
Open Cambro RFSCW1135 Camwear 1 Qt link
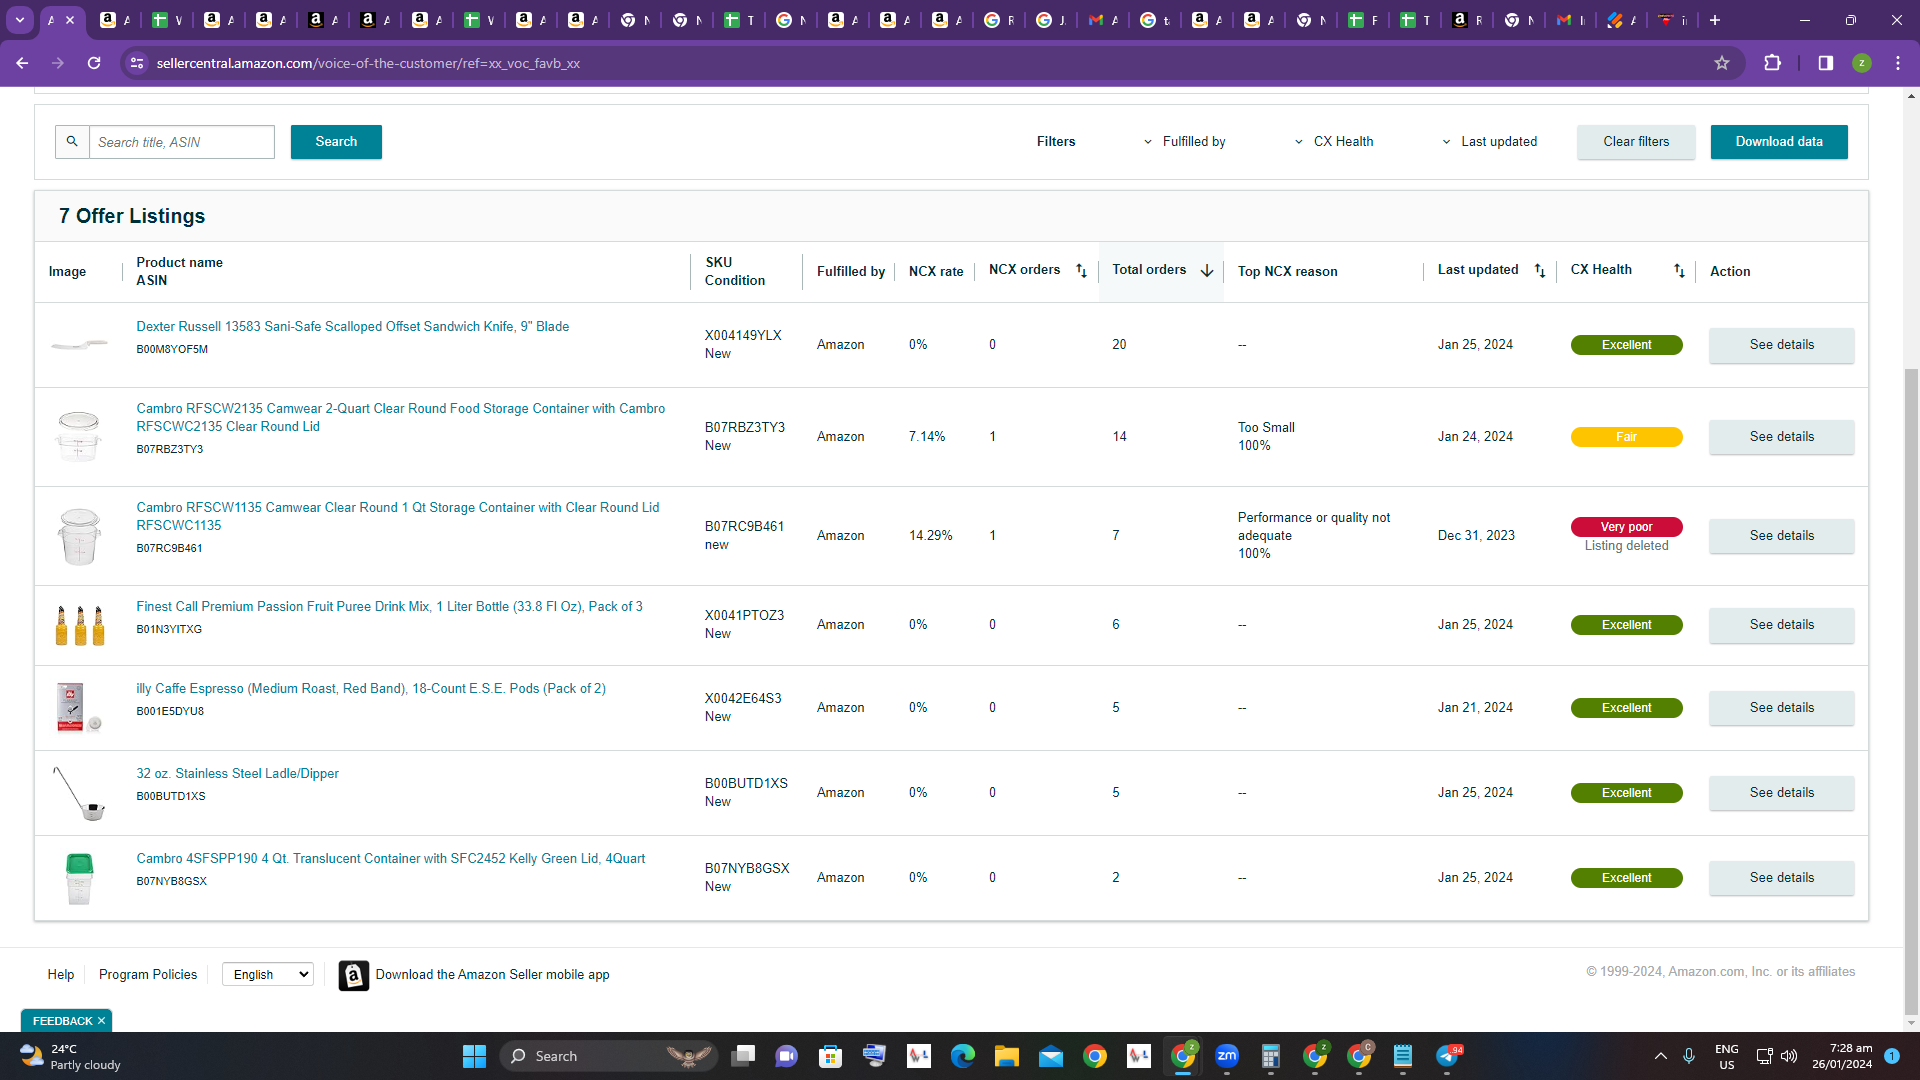(398, 516)
